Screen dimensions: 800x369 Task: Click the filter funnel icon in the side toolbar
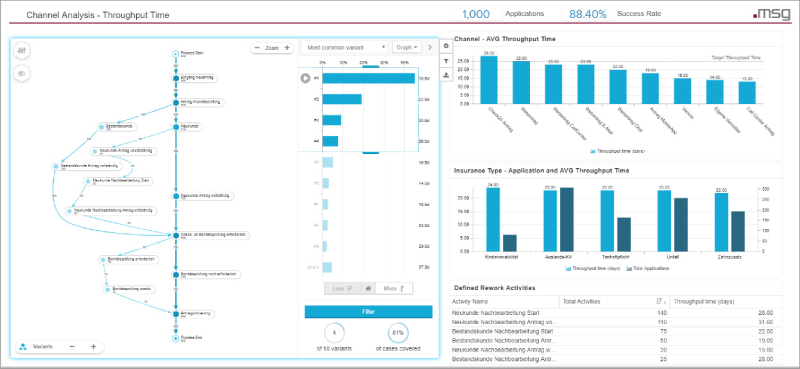[x=446, y=61]
